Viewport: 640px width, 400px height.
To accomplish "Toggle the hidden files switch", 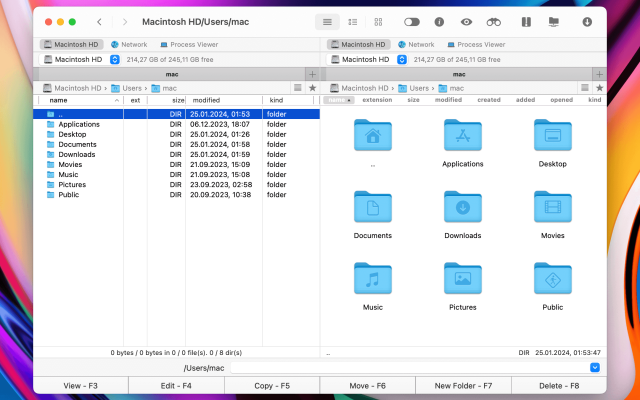I will coord(411,21).
